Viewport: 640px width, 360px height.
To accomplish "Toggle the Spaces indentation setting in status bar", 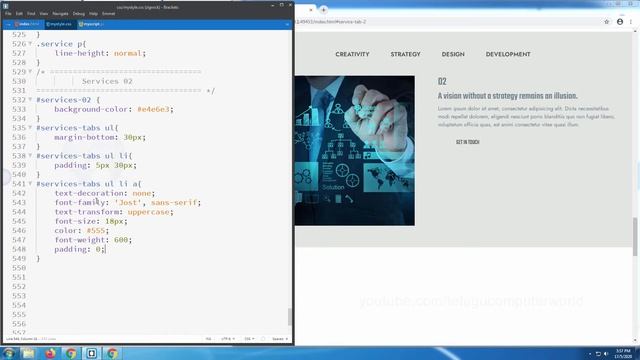I will [x=280, y=339].
